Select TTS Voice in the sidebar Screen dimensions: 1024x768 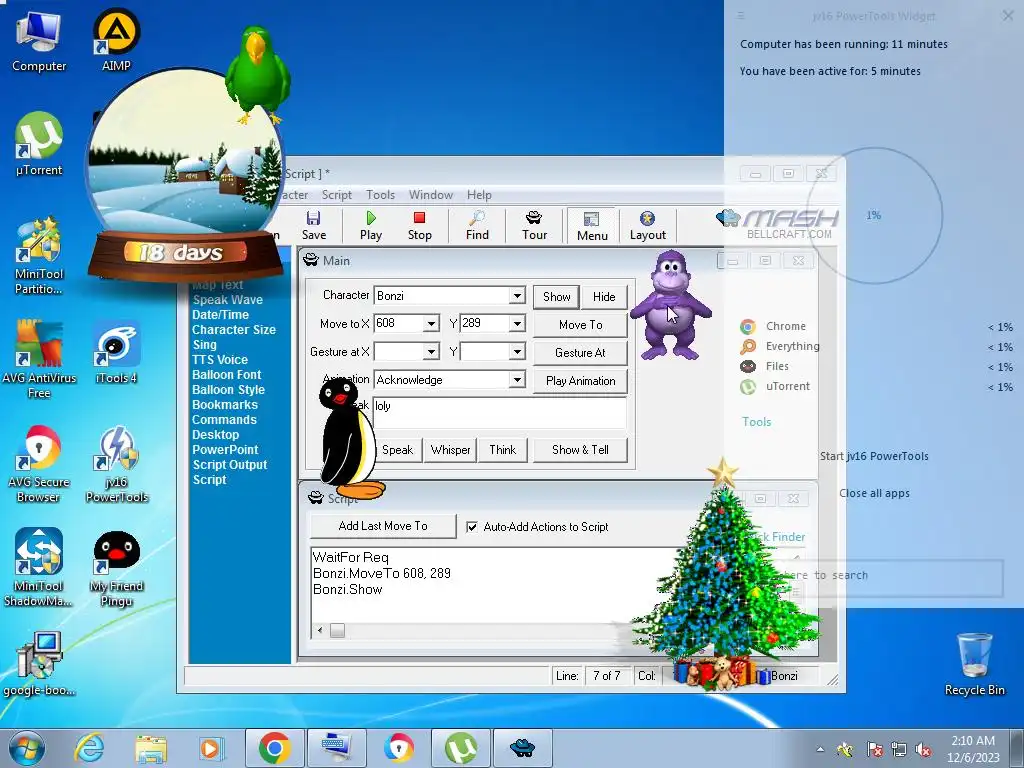click(219, 360)
